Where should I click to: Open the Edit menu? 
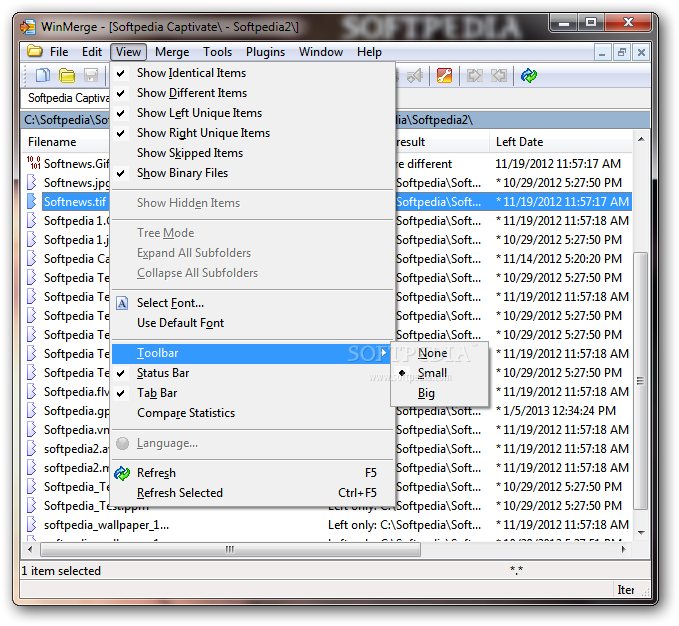point(92,52)
